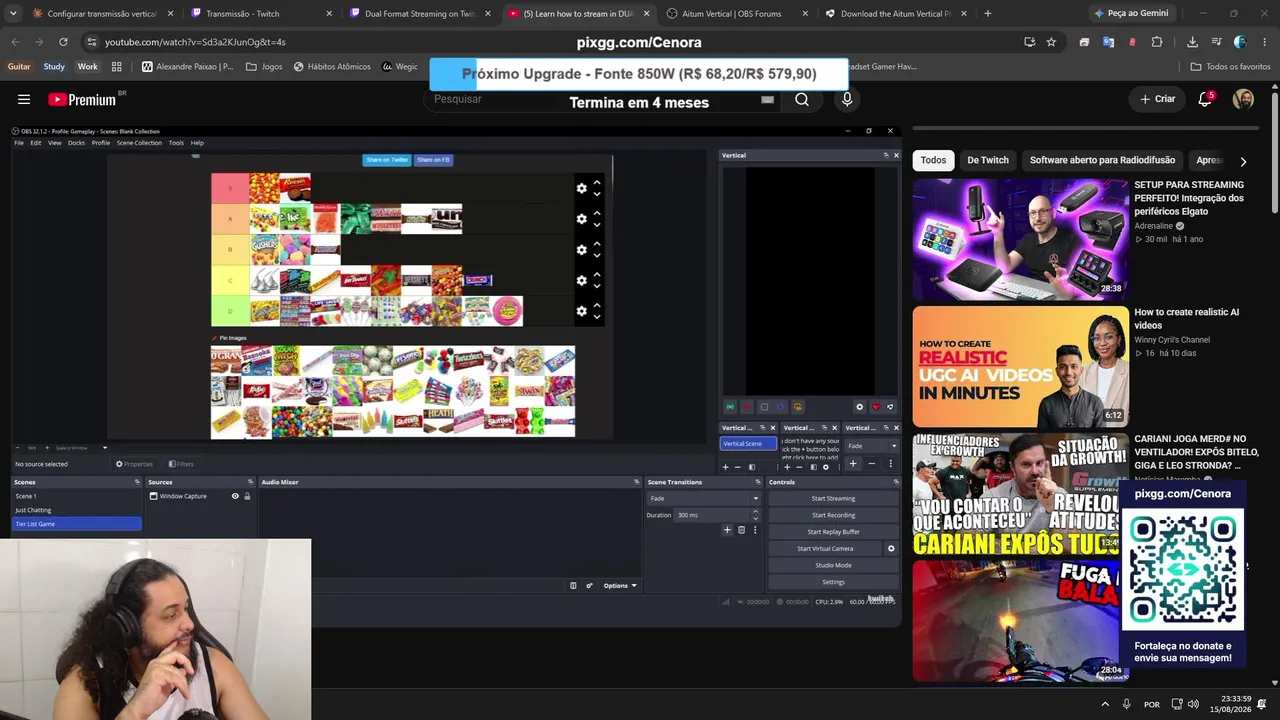Click the YouTube search magnifier button
This screenshot has height=720, width=1280.
(802, 99)
